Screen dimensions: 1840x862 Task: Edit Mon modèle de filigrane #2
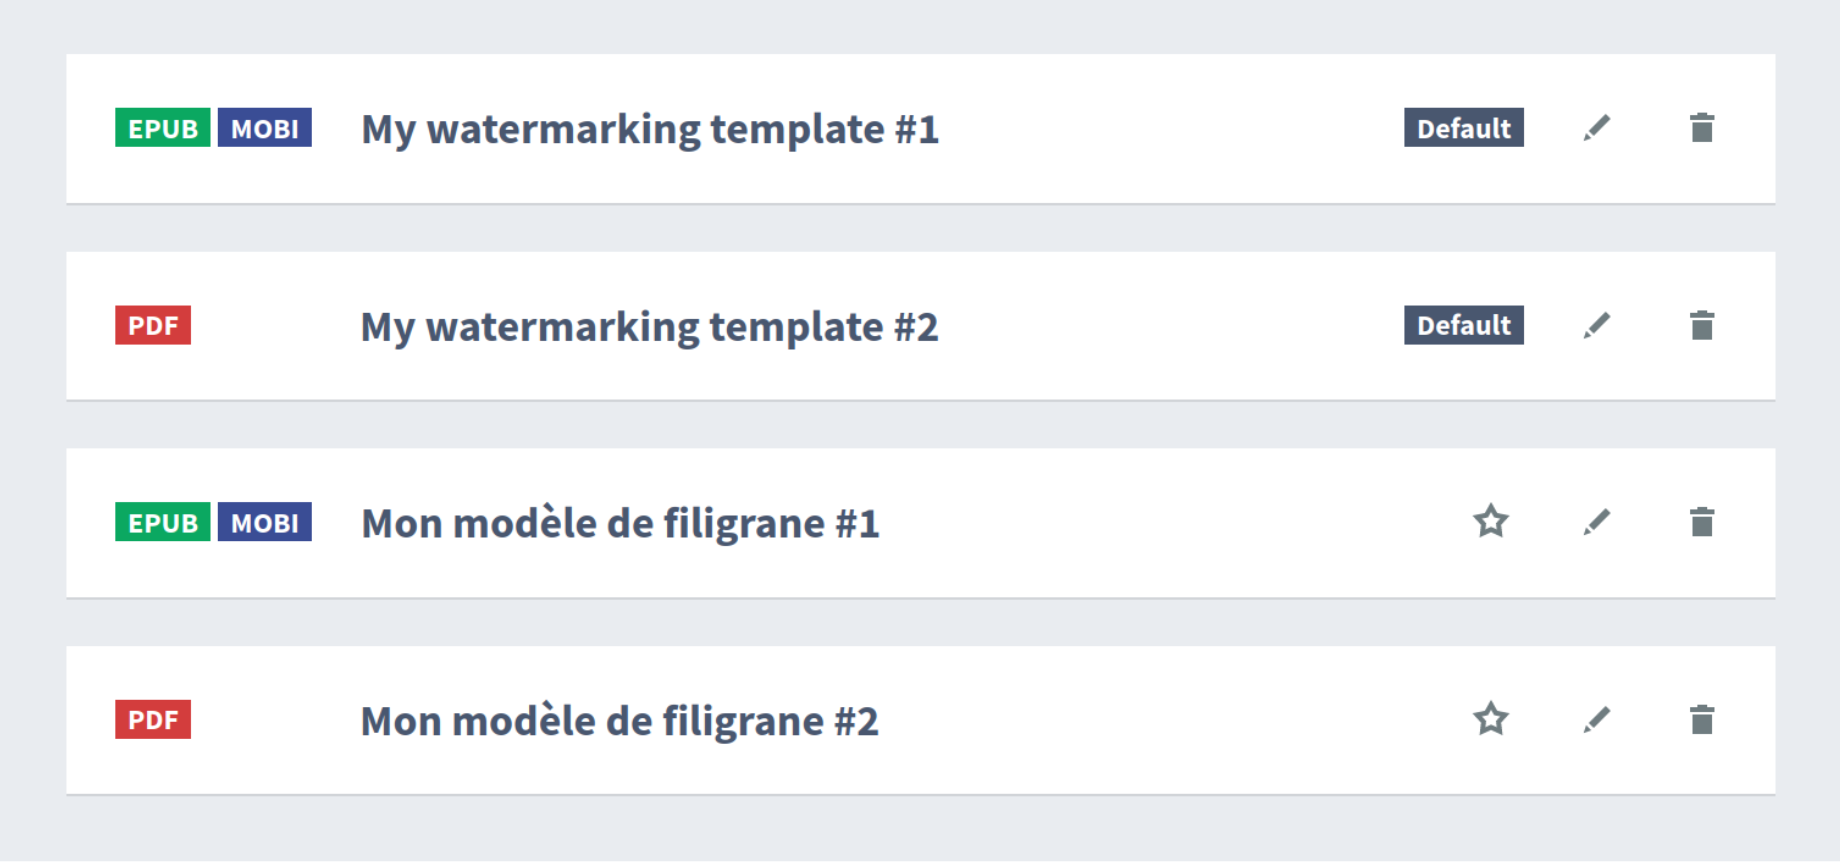1597,719
